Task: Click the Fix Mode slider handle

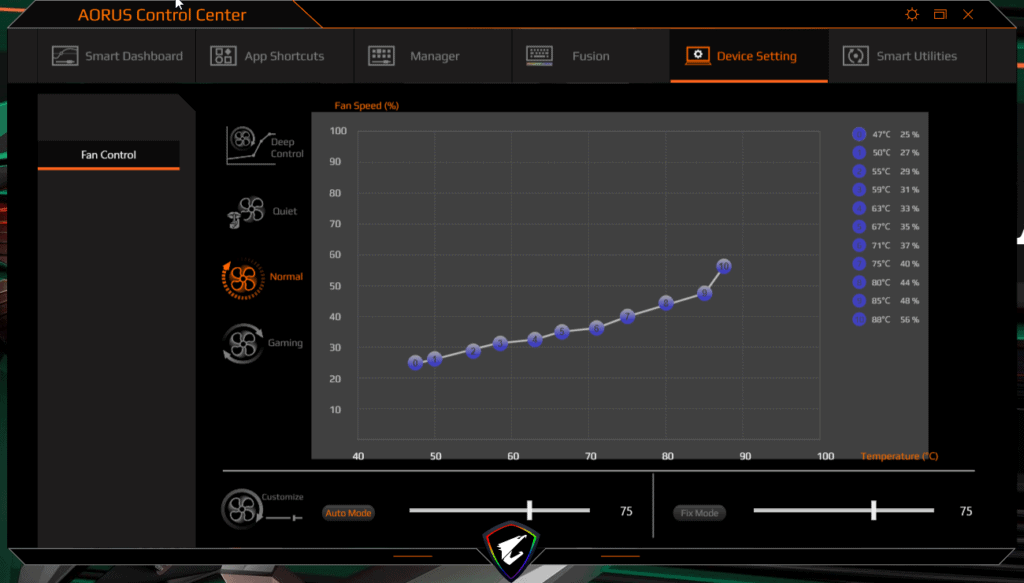Action: (x=874, y=511)
